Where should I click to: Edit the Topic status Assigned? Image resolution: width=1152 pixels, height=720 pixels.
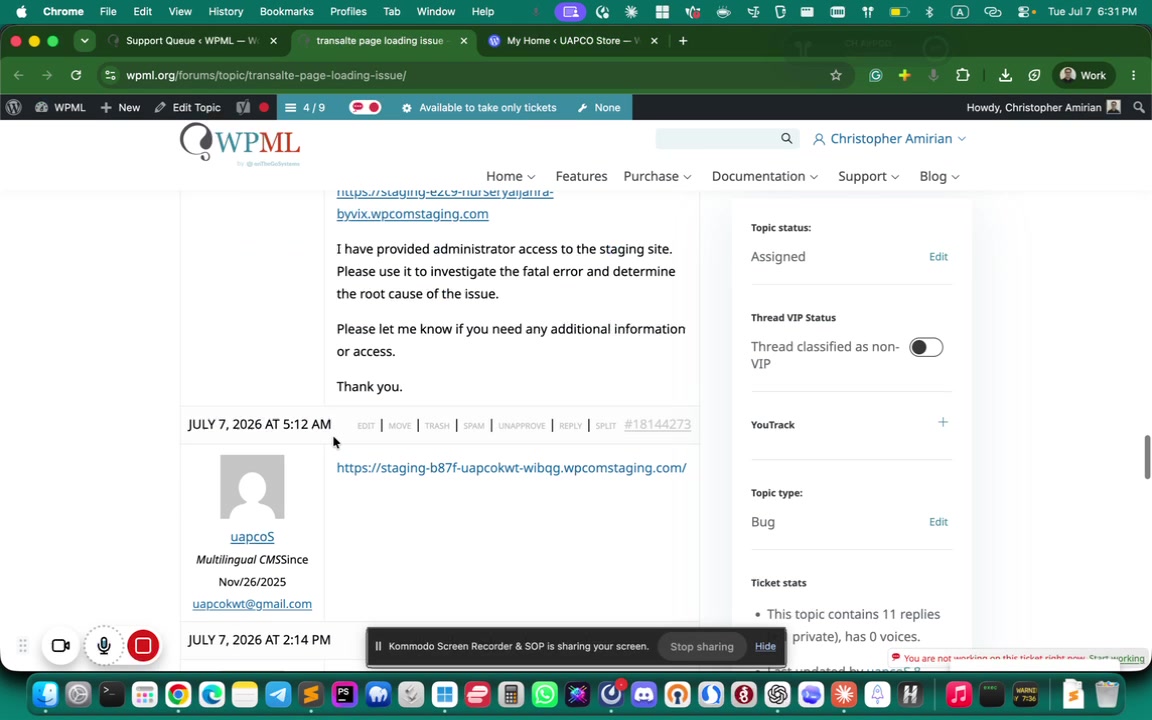click(938, 256)
